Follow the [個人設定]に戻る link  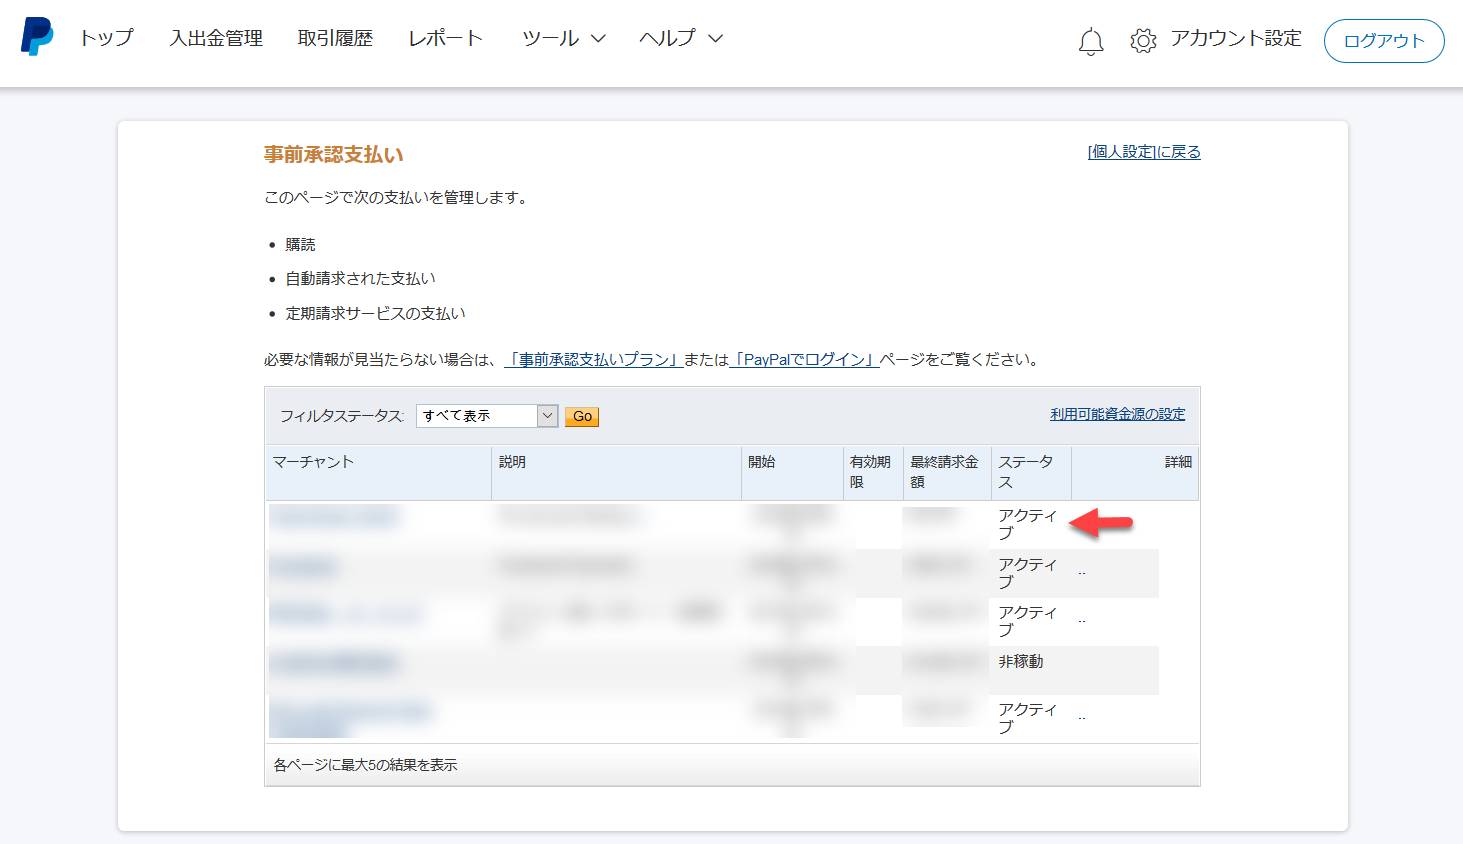[1144, 152]
